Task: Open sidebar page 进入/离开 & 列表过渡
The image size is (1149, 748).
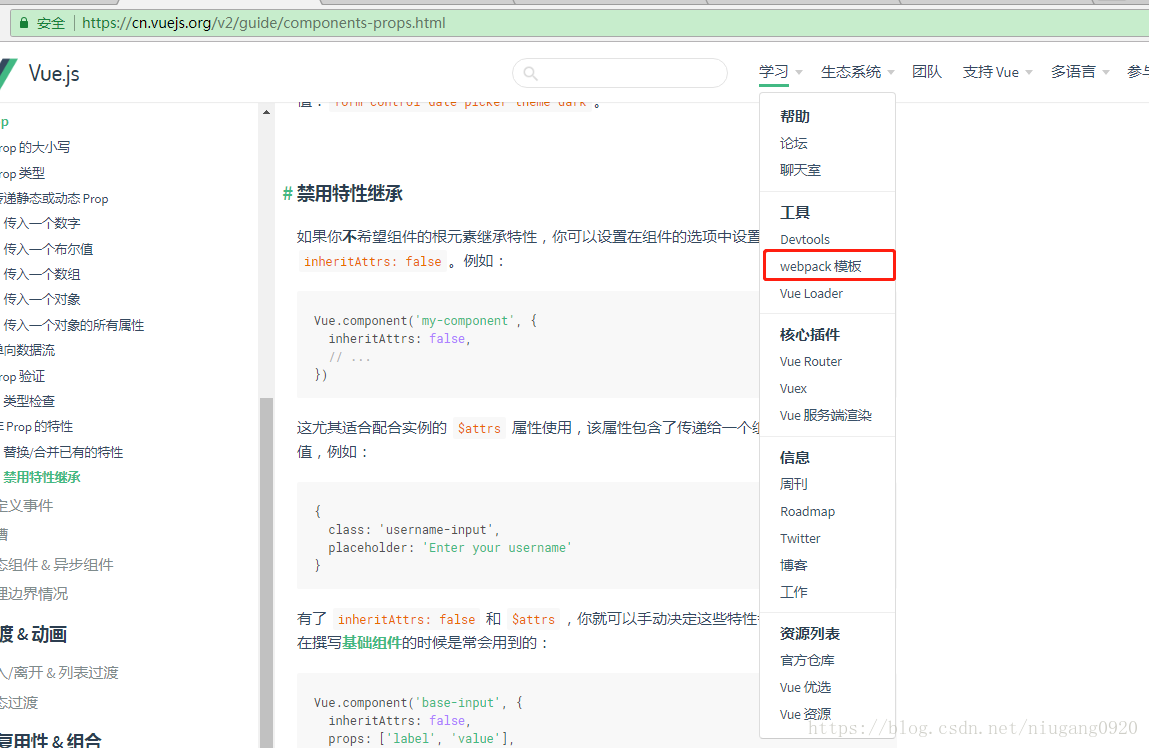Action: coord(59,673)
